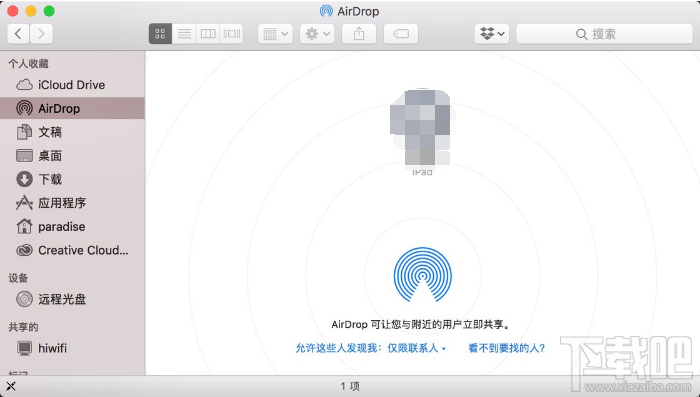Click the 1 项 status bar text

coord(350,386)
